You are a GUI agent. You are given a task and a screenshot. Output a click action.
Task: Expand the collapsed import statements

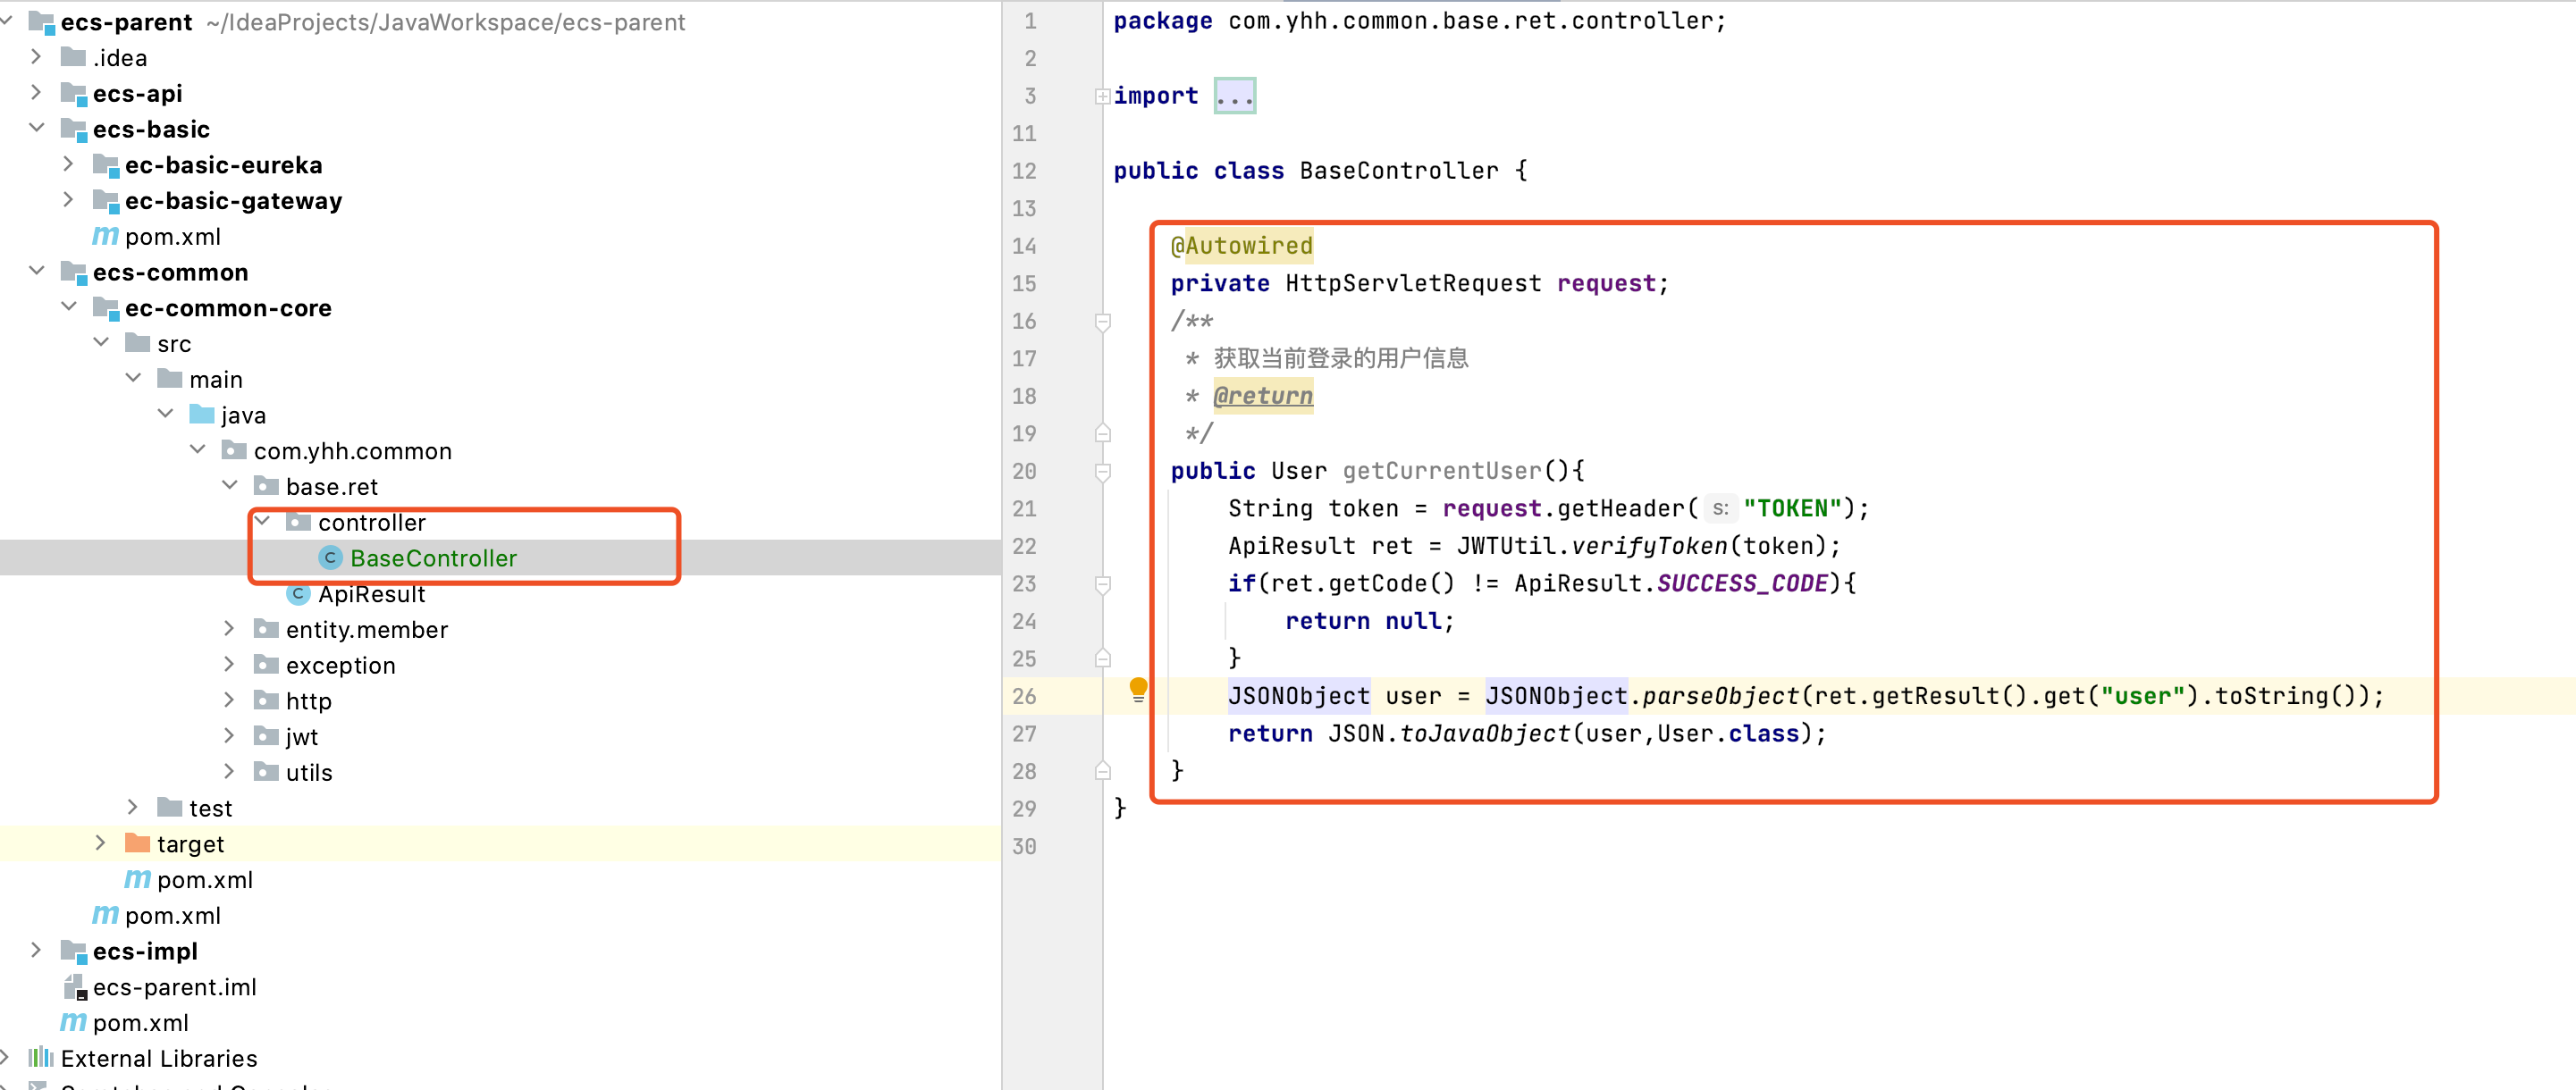(x=1102, y=97)
